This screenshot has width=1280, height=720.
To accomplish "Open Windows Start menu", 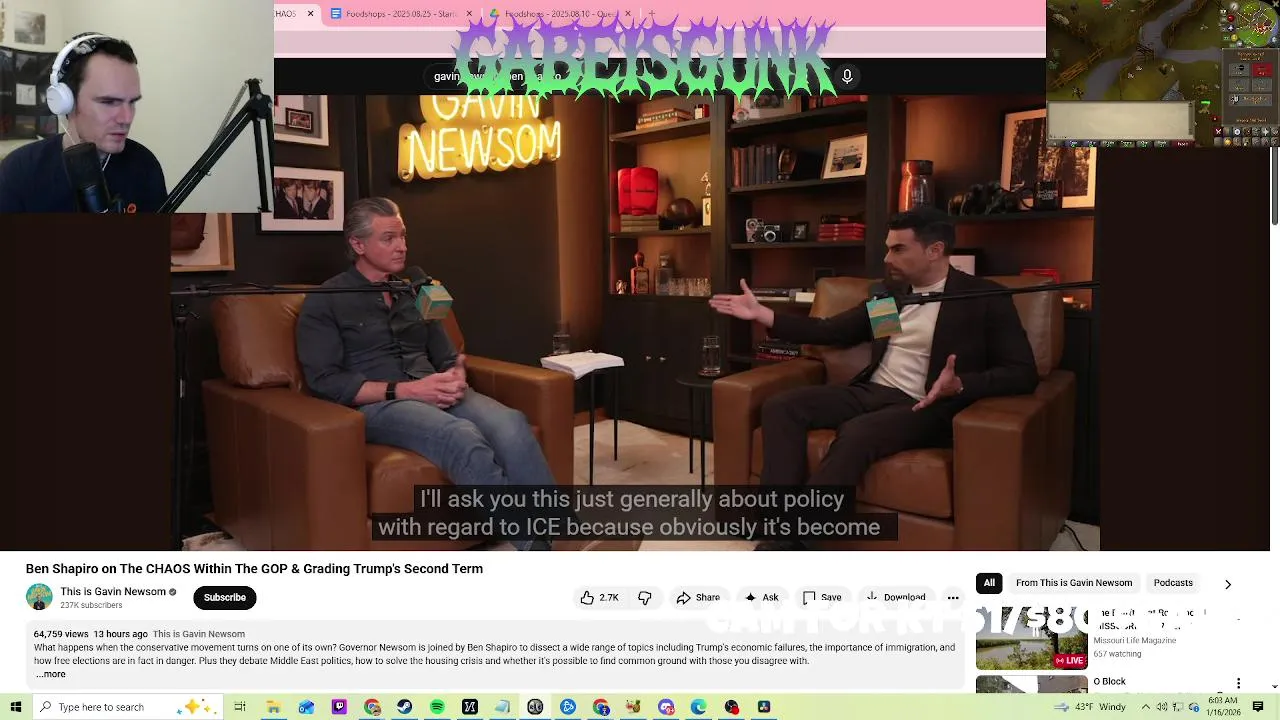I will pyautogui.click(x=15, y=707).
